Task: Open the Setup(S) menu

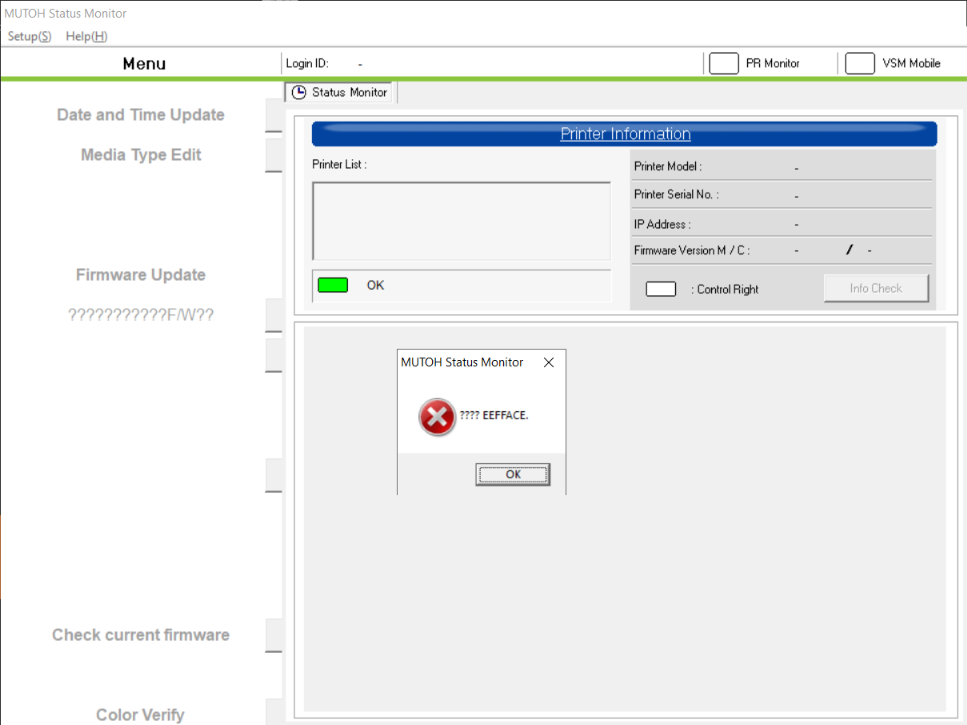Action: (29, 36)
